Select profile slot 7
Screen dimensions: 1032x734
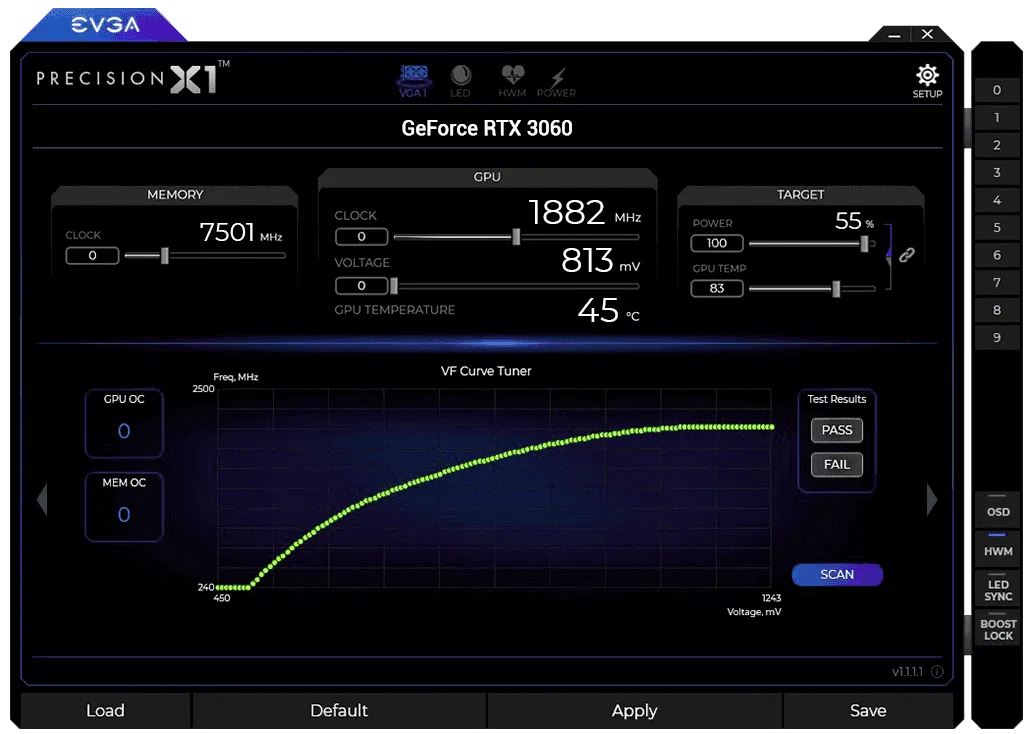click(996, 283)
